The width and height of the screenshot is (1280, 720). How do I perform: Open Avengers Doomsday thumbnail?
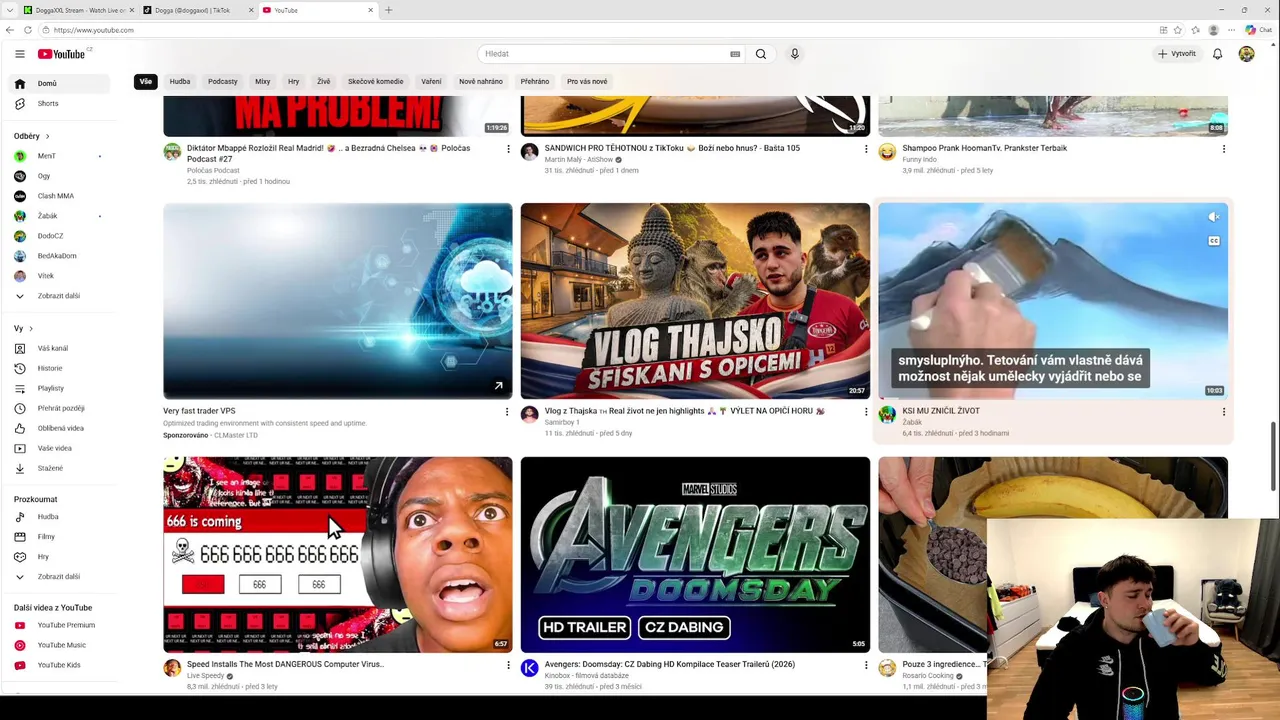[695, 555]
